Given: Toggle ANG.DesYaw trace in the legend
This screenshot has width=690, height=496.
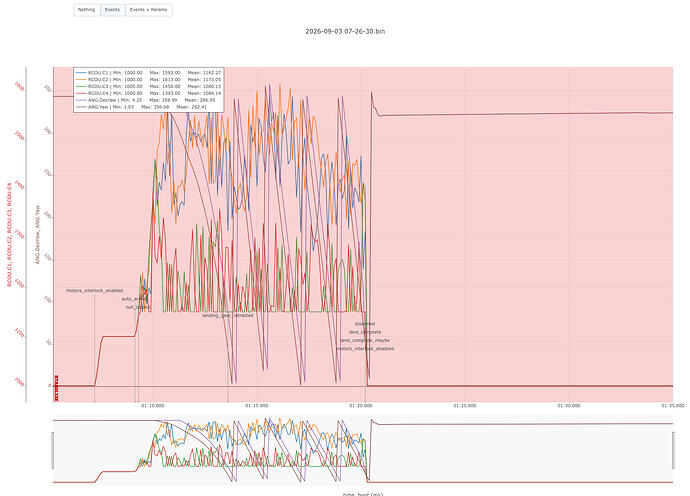Looking at the screenshot, I should [x=146, y=100].
